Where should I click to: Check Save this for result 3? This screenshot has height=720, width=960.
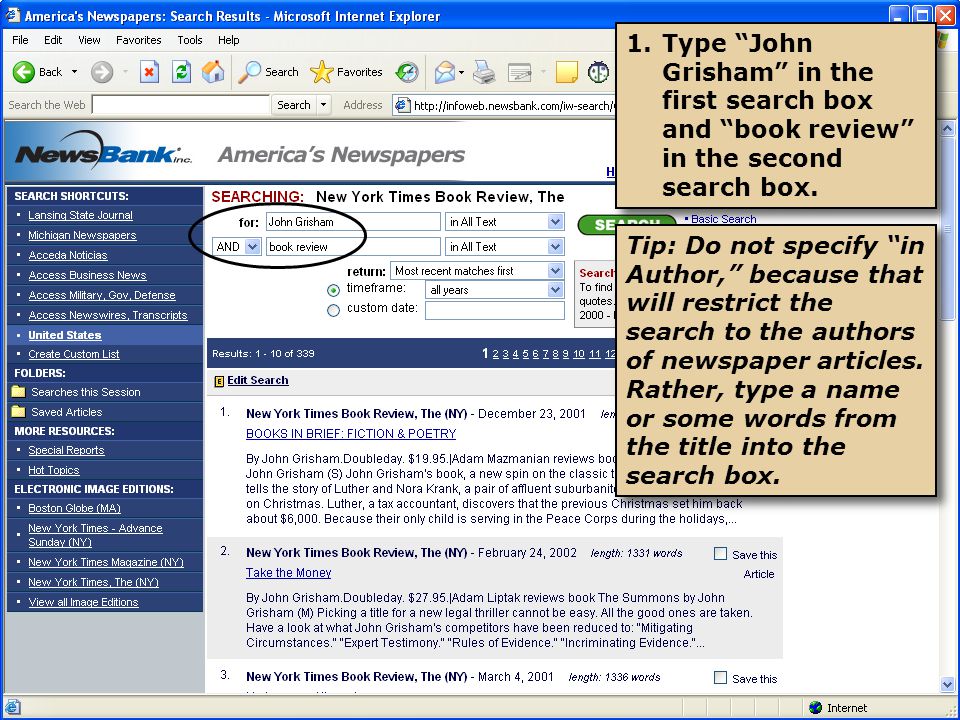pyautogui.click(x=721, y=678)
